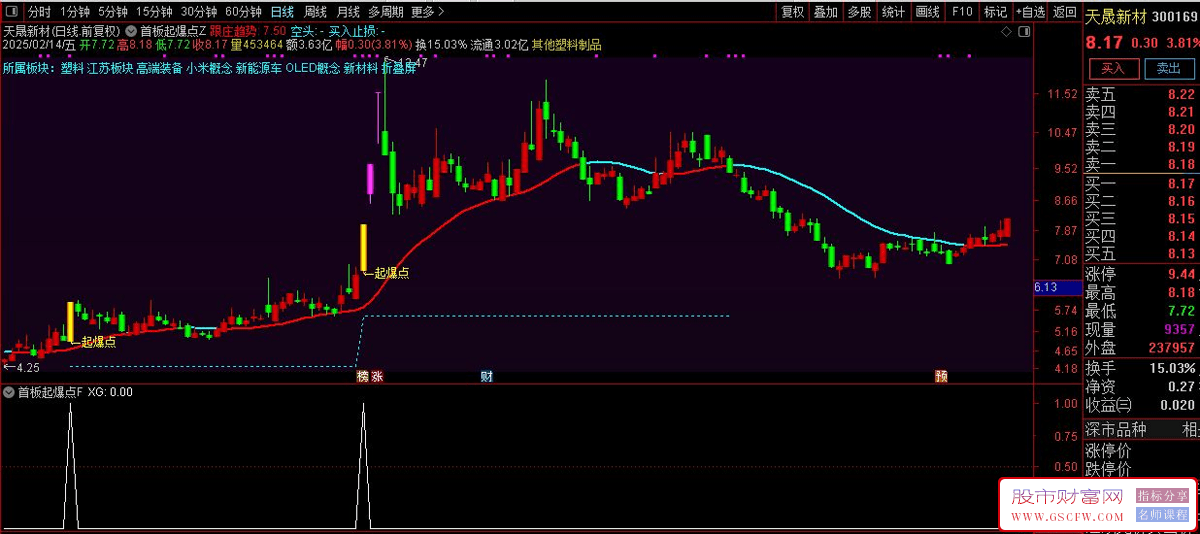
Task: Activate the 画线 drawing tool
Action: coord(928,12)
